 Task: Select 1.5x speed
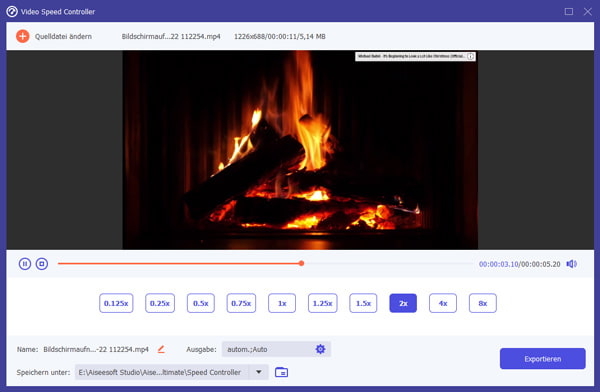coord(363,303)
